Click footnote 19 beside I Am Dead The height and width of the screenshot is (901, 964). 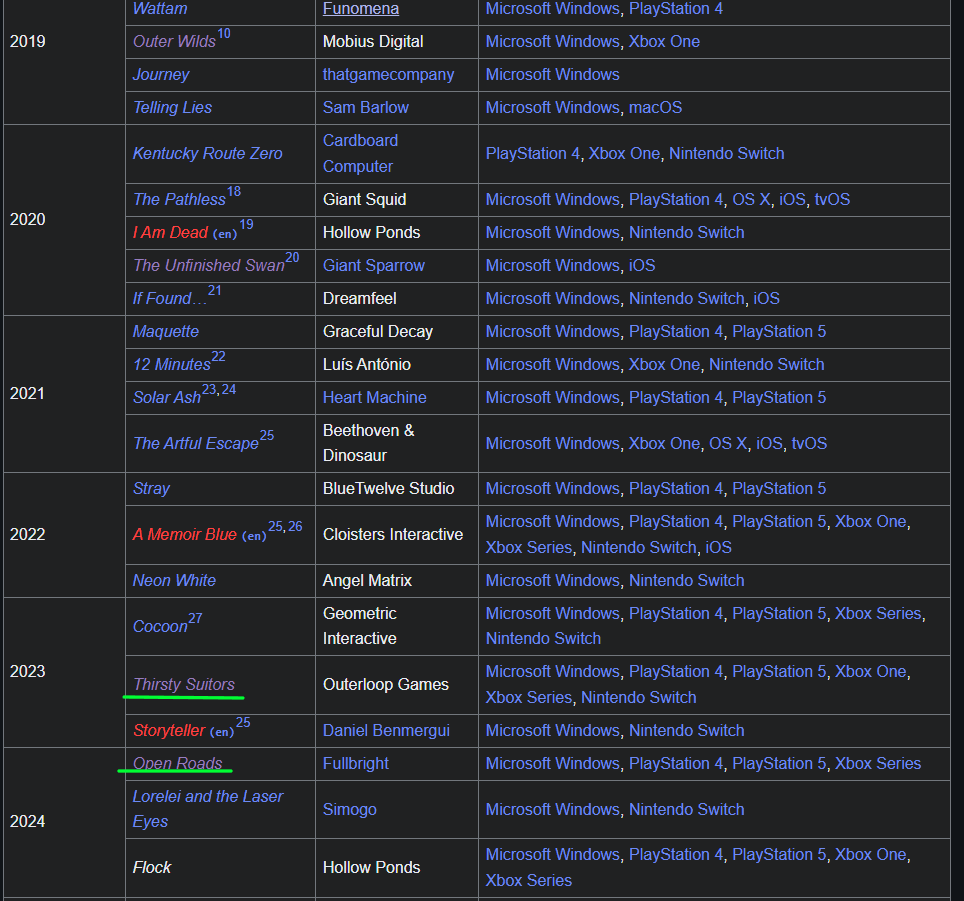[246, 225]
